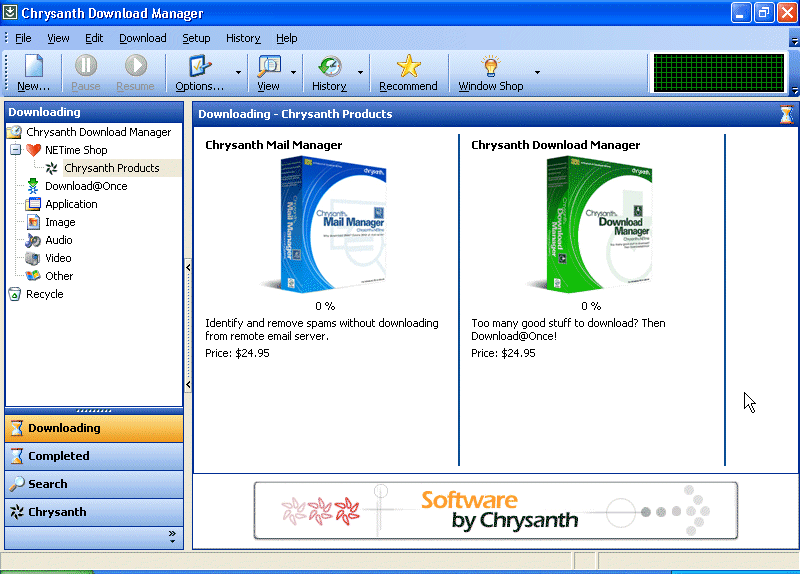Image resolution: width=800 pixels, height=574 pixels.
Task: Click the Software by Chrysanth banner
Action: point(495,509)
